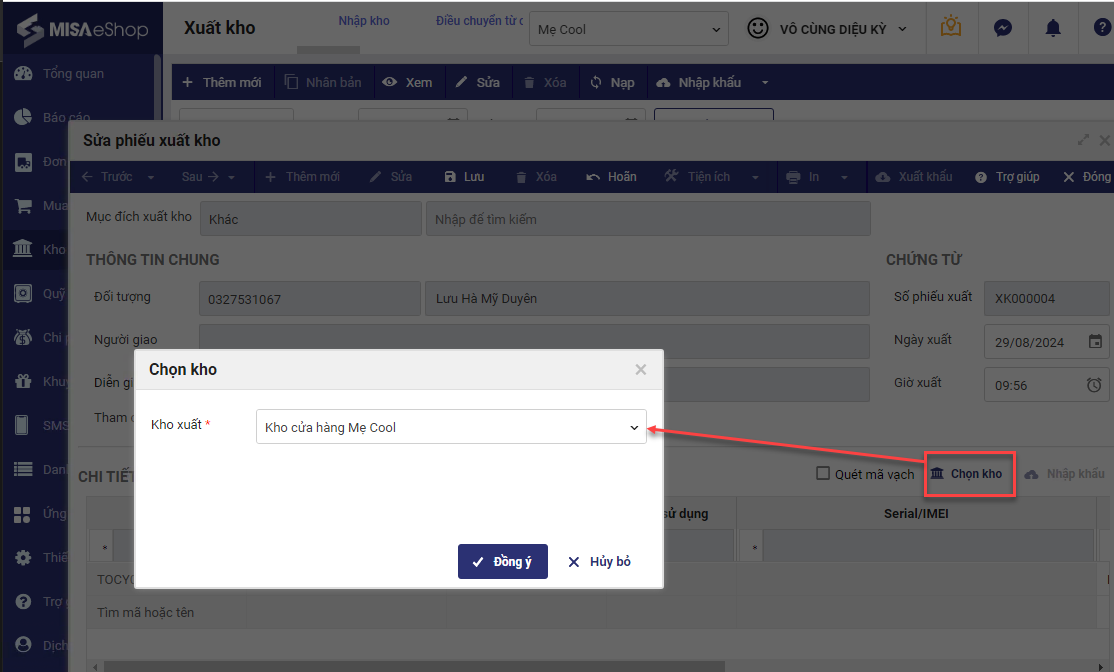Click Xem eye button in main toolbar
Viewport: 1114px width, 672px height.
(407, 82)
